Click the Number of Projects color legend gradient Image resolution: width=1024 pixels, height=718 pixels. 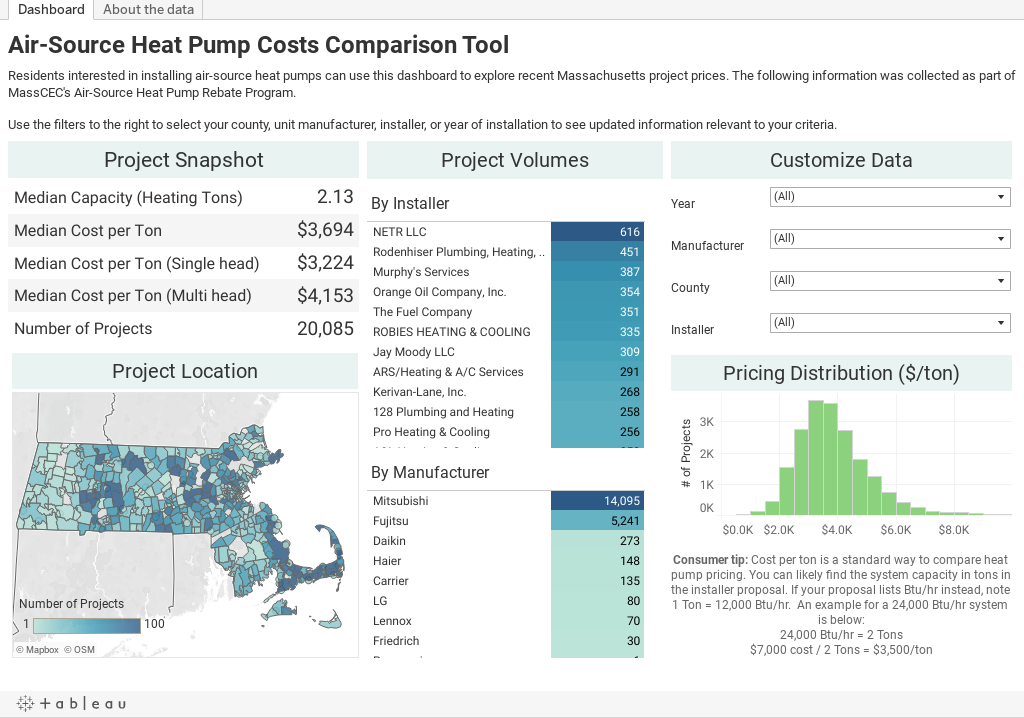click(x=87, y=625)
